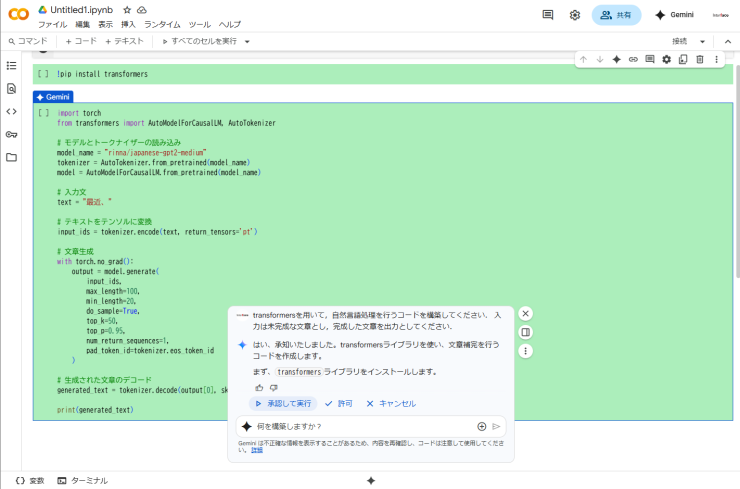Check the cloud save status icon
The width and height of the screenshot is (740, 489).
(x=142, y=10)
